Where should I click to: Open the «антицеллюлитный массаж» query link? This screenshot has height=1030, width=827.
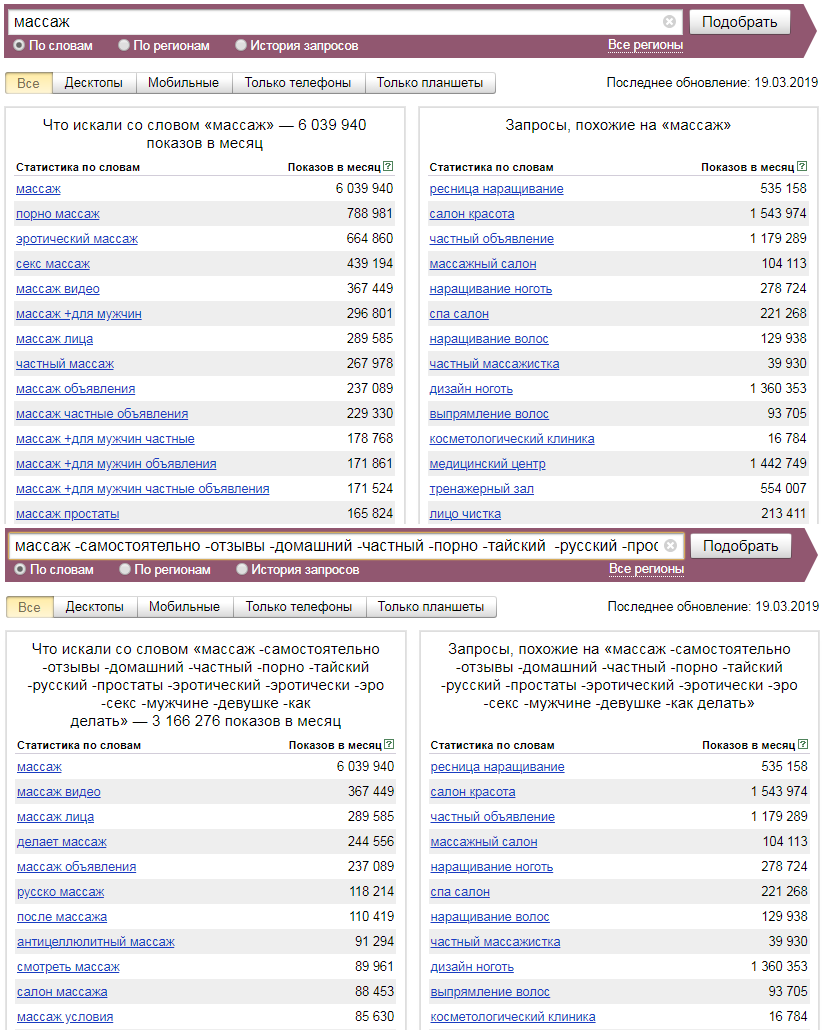(x=95, y=942)
